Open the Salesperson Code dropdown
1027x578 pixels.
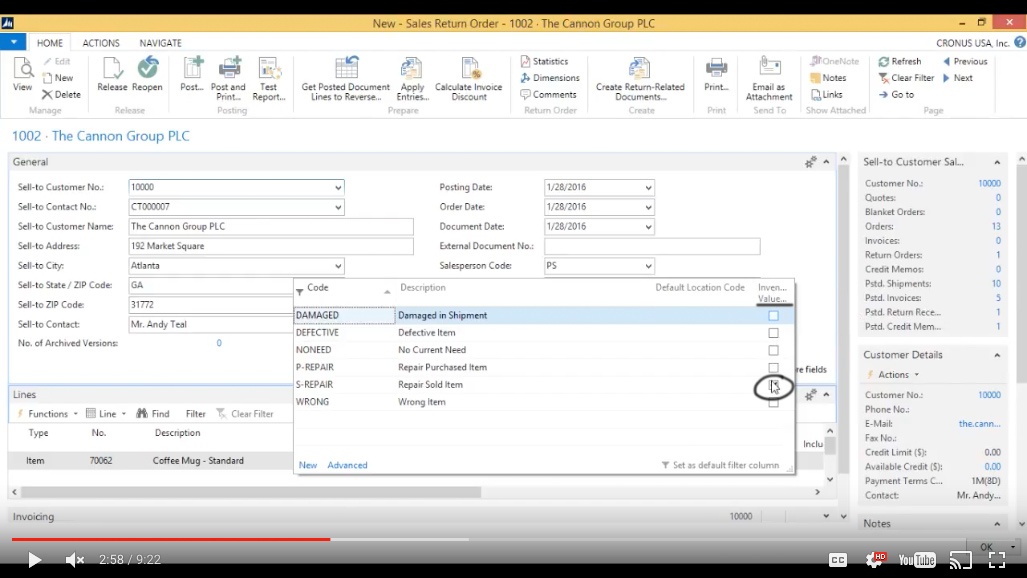(x=648, y=266)
